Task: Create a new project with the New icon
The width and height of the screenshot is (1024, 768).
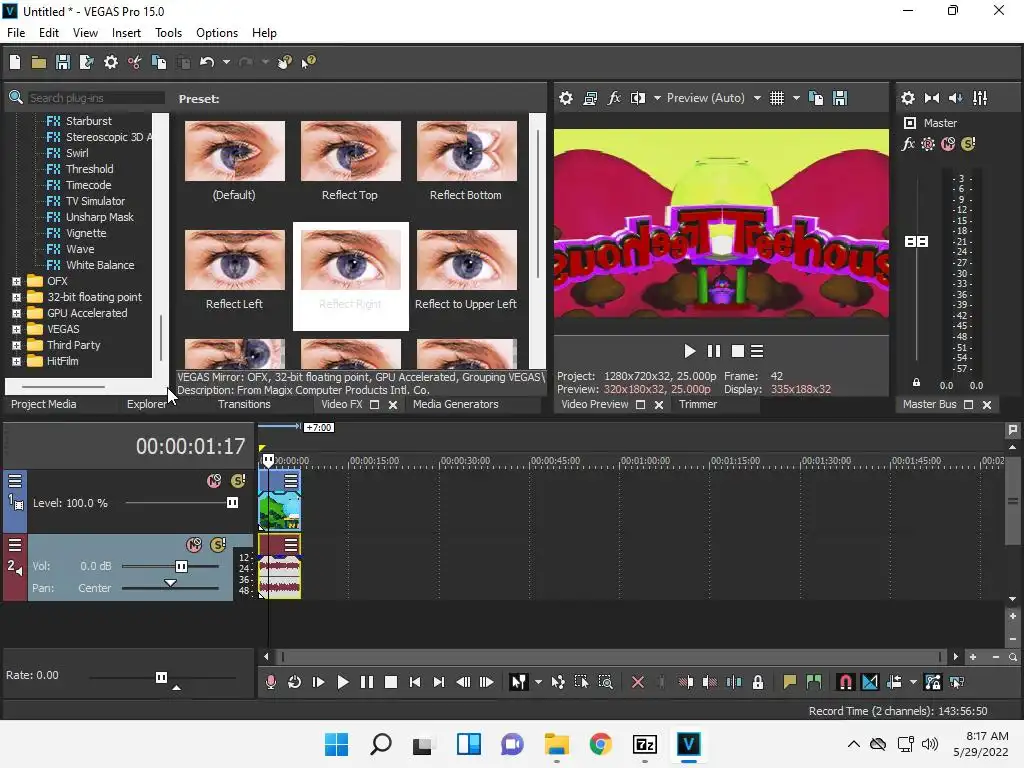Action: (x=15, y=62)
